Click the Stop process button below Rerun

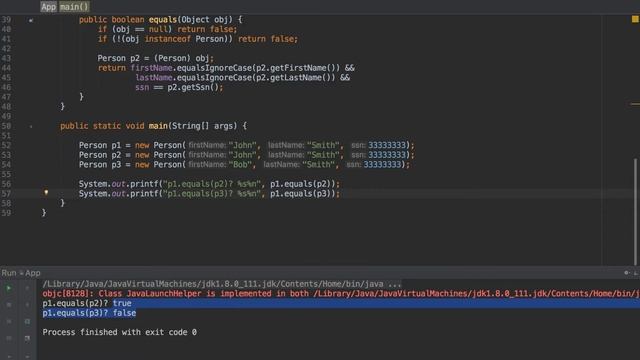tap(9, 304)
